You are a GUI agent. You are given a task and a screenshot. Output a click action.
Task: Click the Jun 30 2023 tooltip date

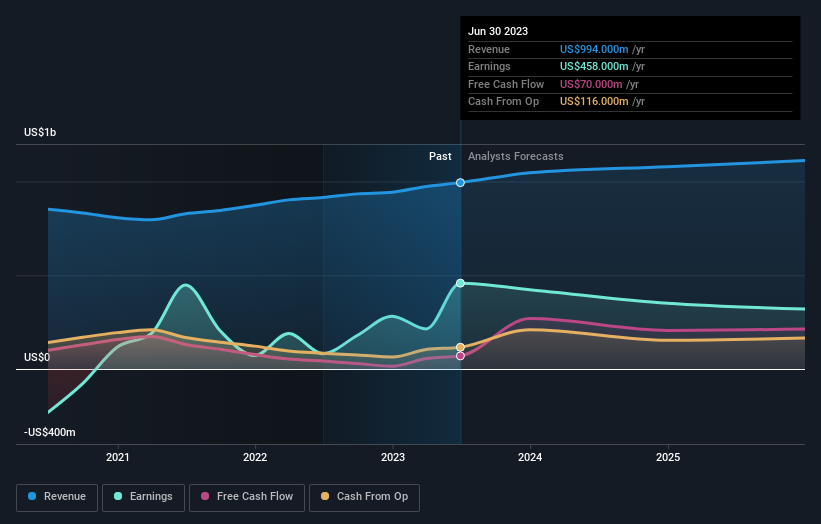(498, 31)
